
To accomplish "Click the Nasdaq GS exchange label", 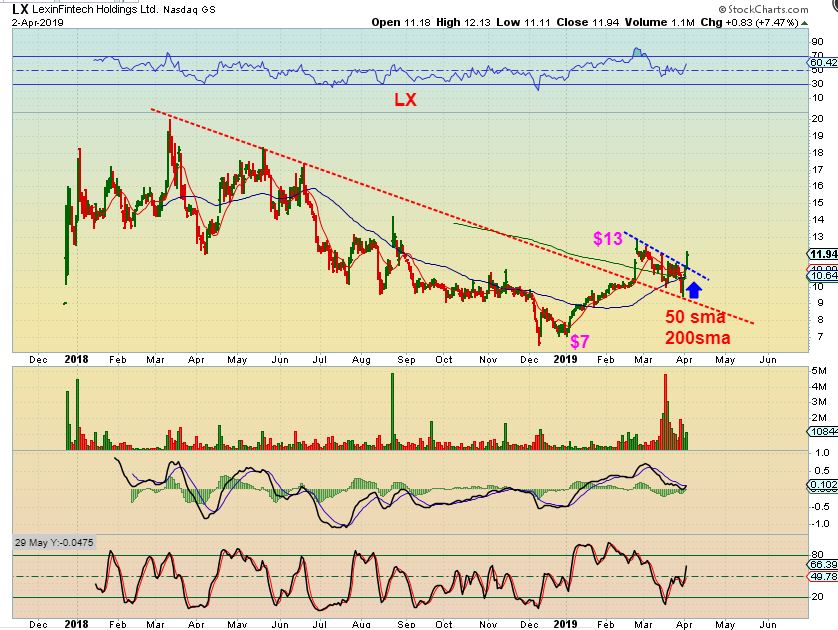I will coord(189,10).
